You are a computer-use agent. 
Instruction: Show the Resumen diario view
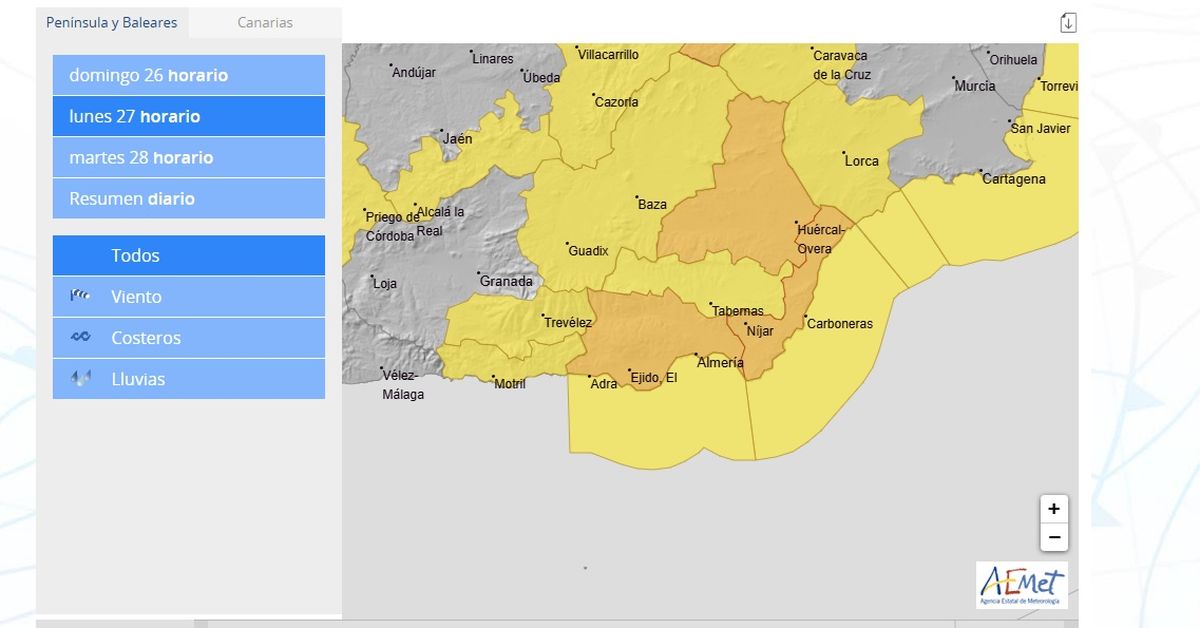tap(189, 198)
